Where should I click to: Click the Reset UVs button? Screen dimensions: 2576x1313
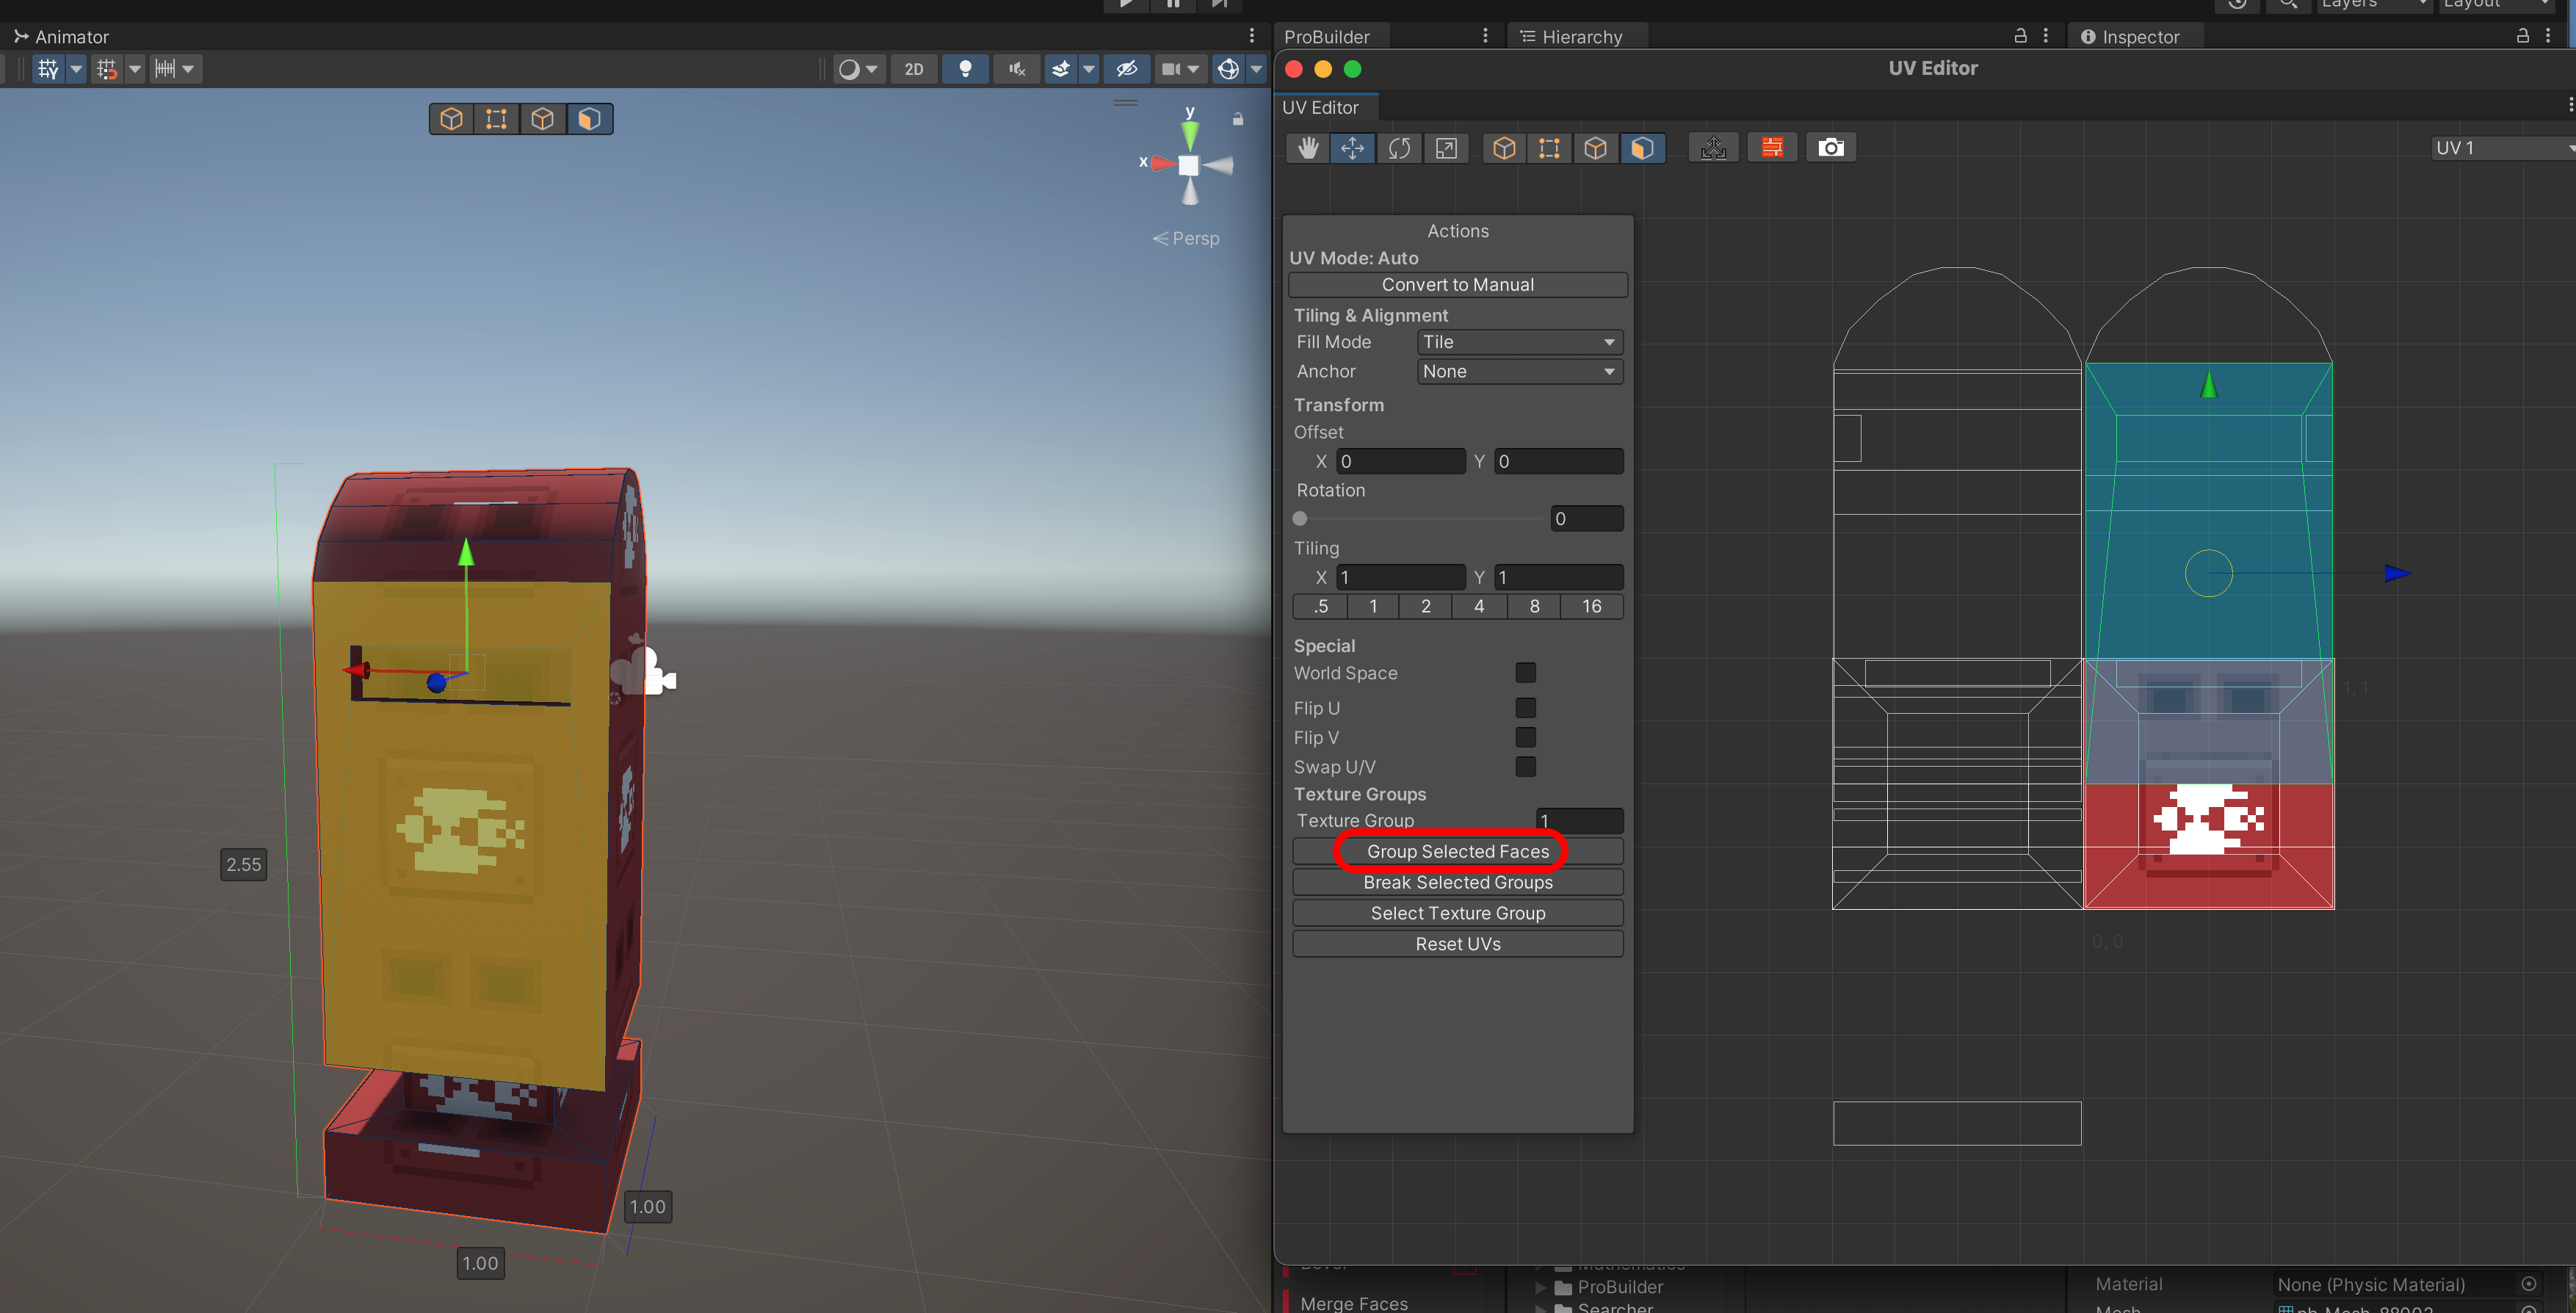pyautogui.click(x=1457, y=944)
